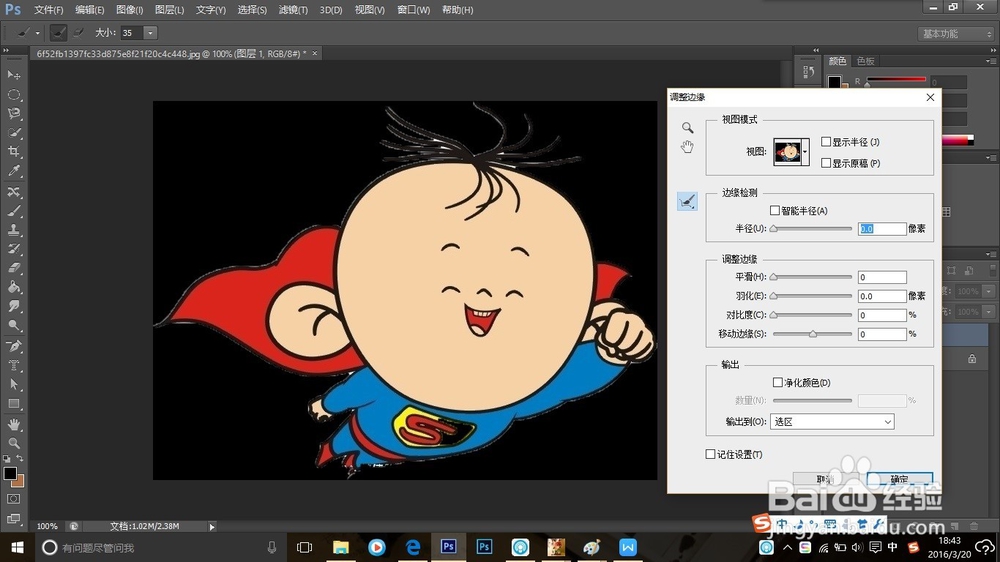This screenshot has height=562, width=1000.
Task: Click the 半径 radius value field
Action: (882, 228)
